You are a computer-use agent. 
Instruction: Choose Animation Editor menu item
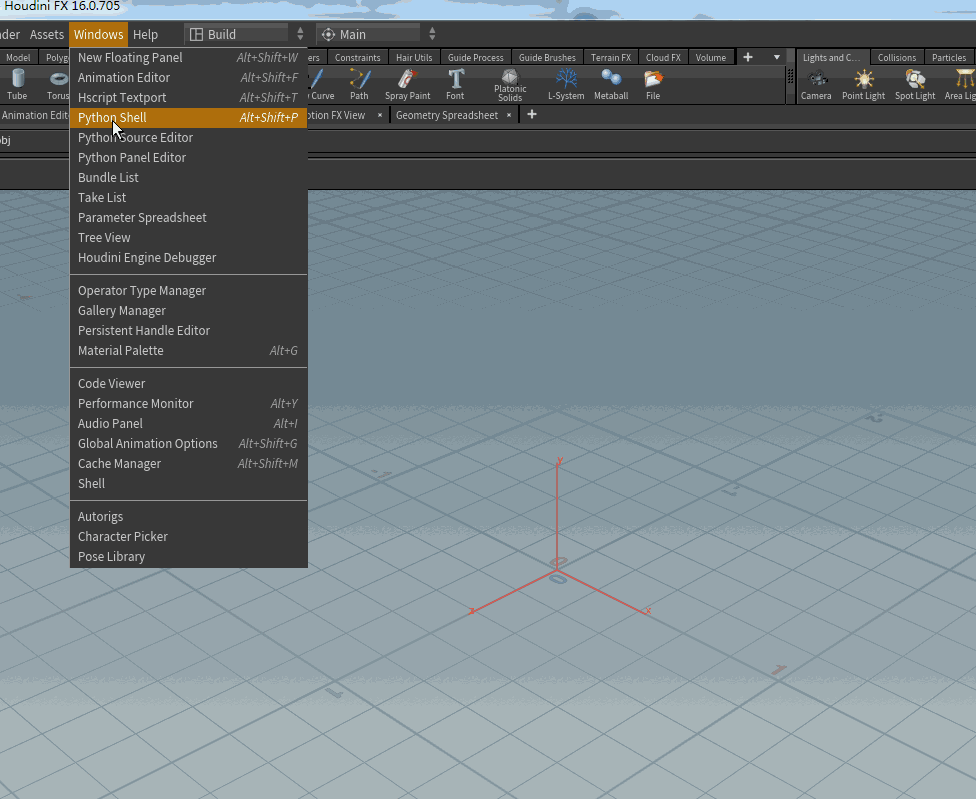point(189,78)
